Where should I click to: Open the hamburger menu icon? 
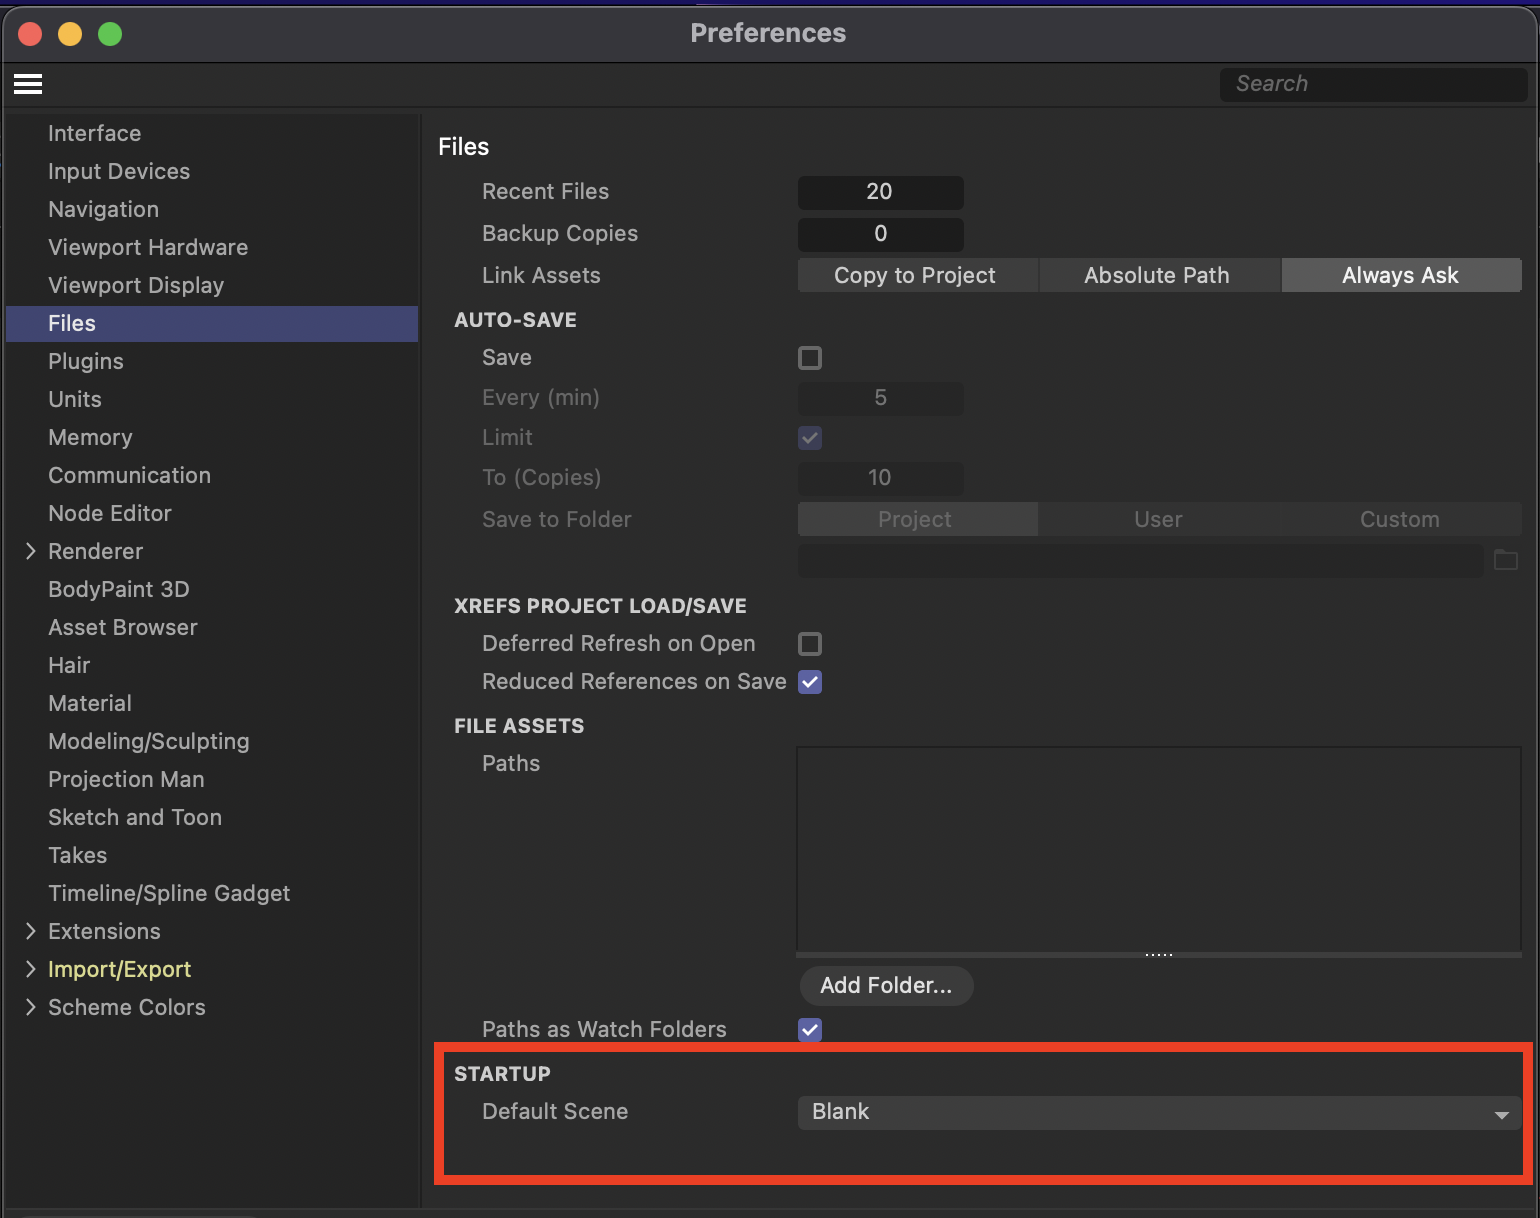pyautogui.click(x=28, y=85)
